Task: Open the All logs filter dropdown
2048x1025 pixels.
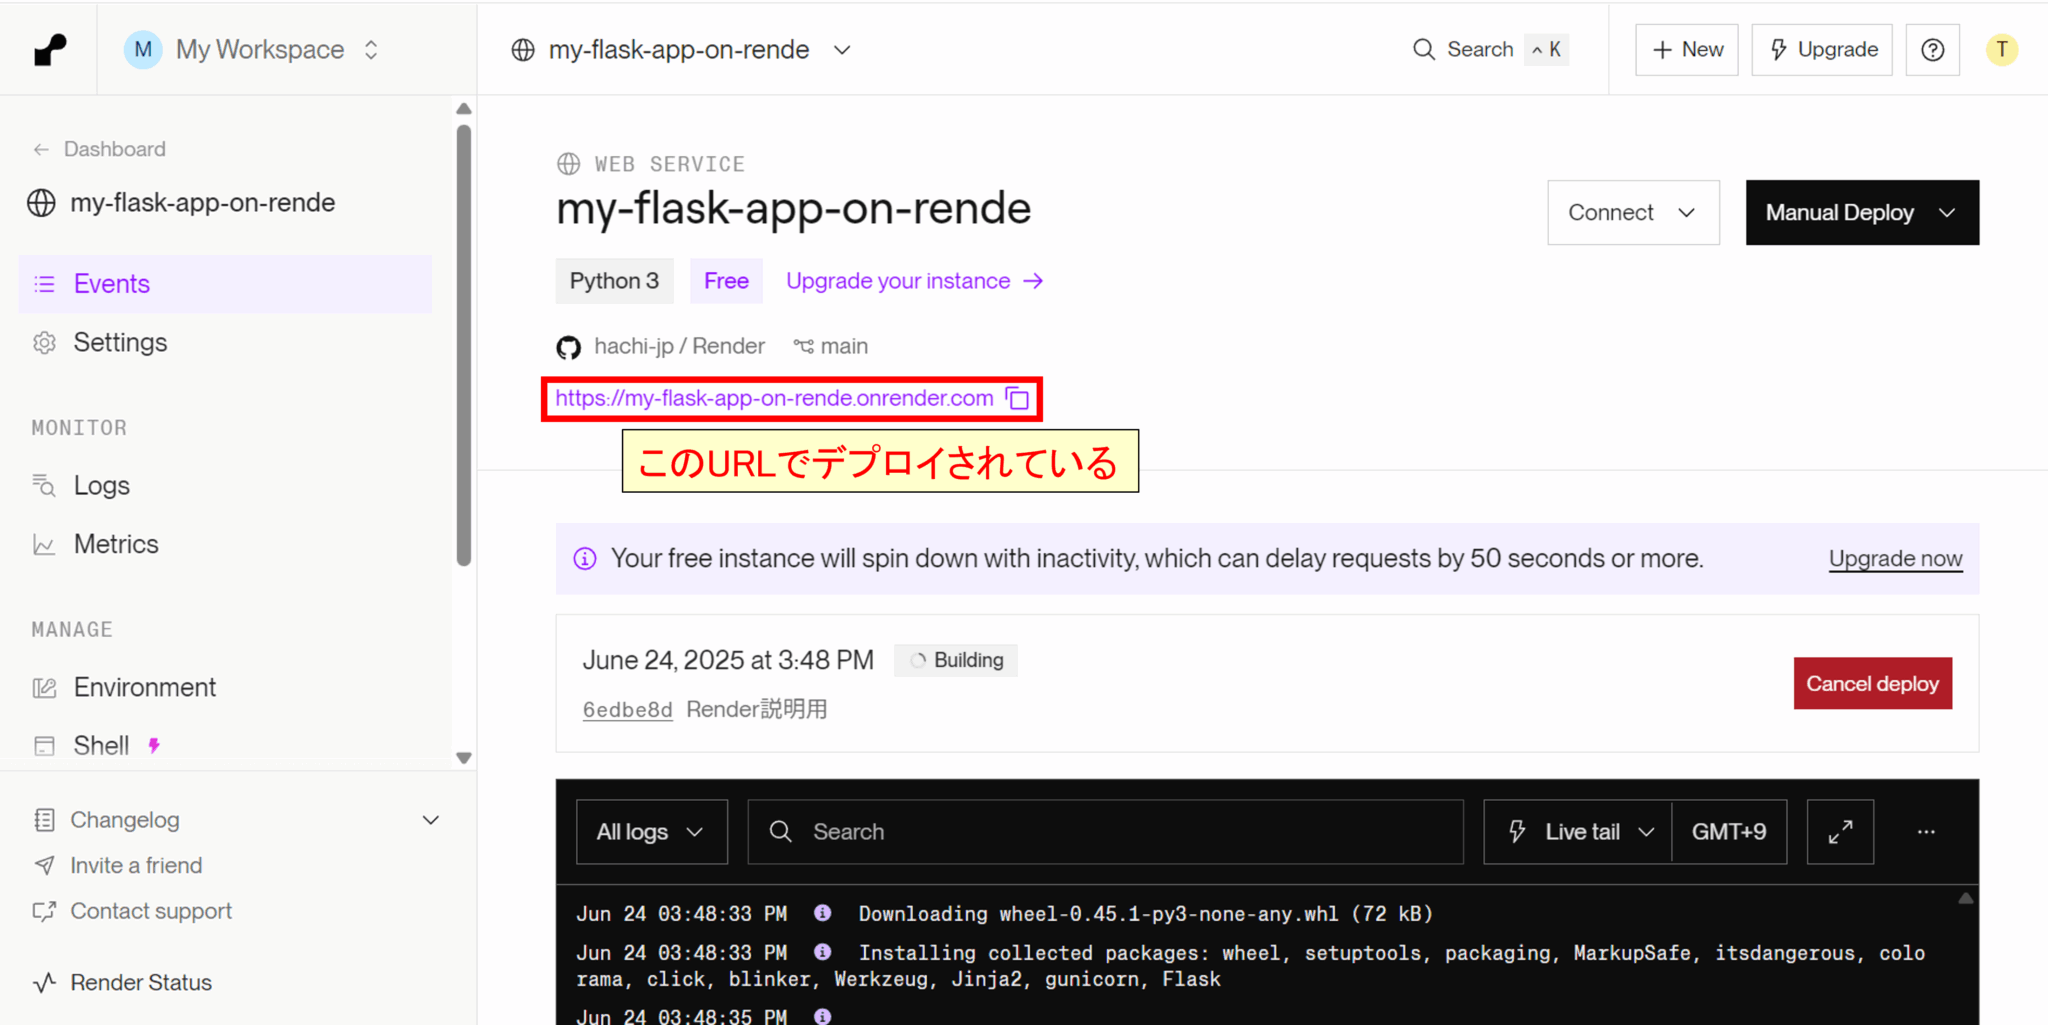Action: coord(651,832)
